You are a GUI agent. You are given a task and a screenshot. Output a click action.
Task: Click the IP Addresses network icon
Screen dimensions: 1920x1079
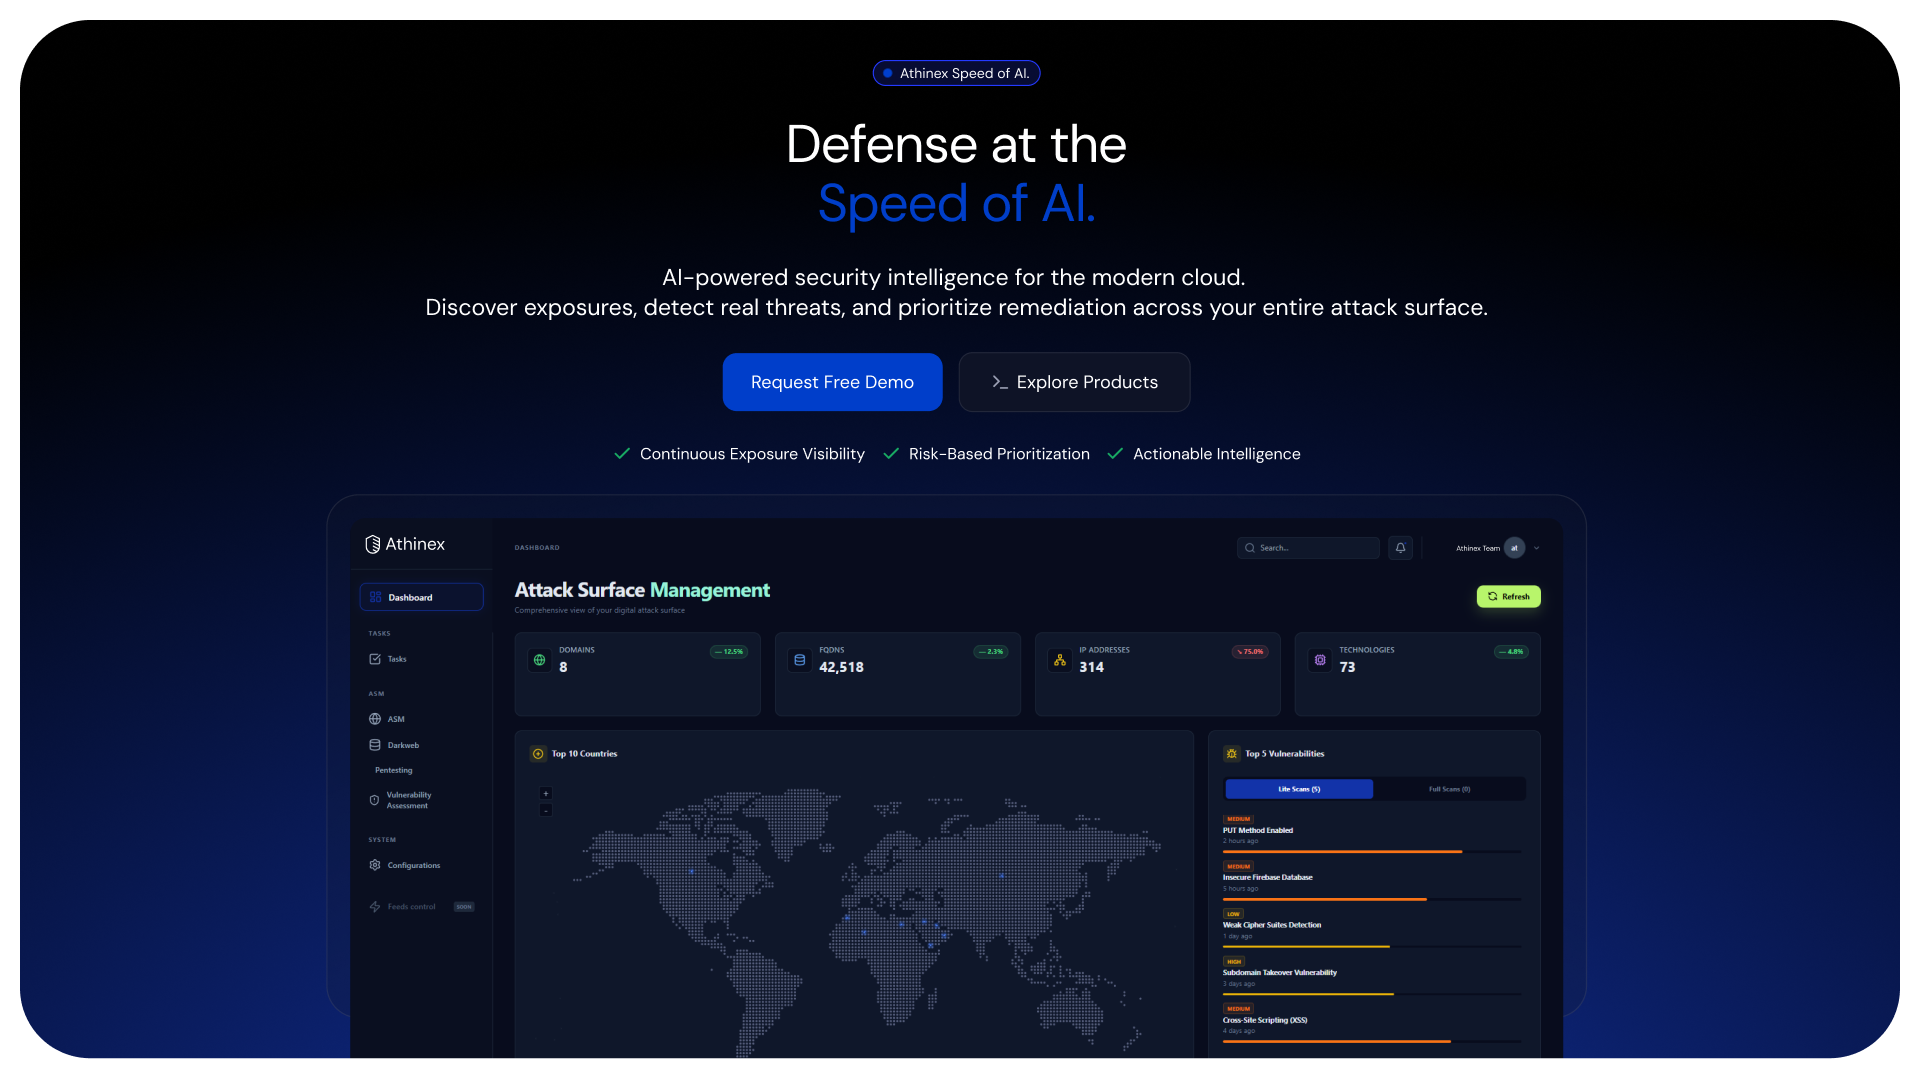(1060, 660)
